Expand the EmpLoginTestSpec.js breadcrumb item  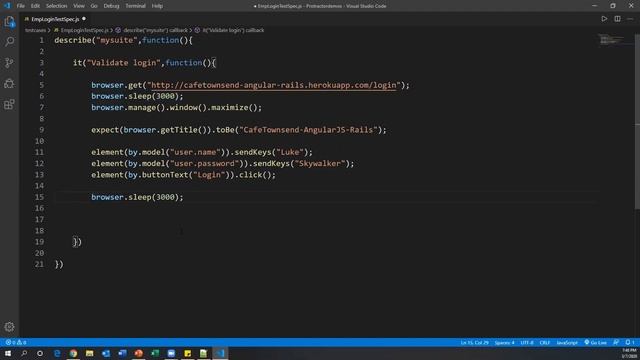(x=84, y=30)
